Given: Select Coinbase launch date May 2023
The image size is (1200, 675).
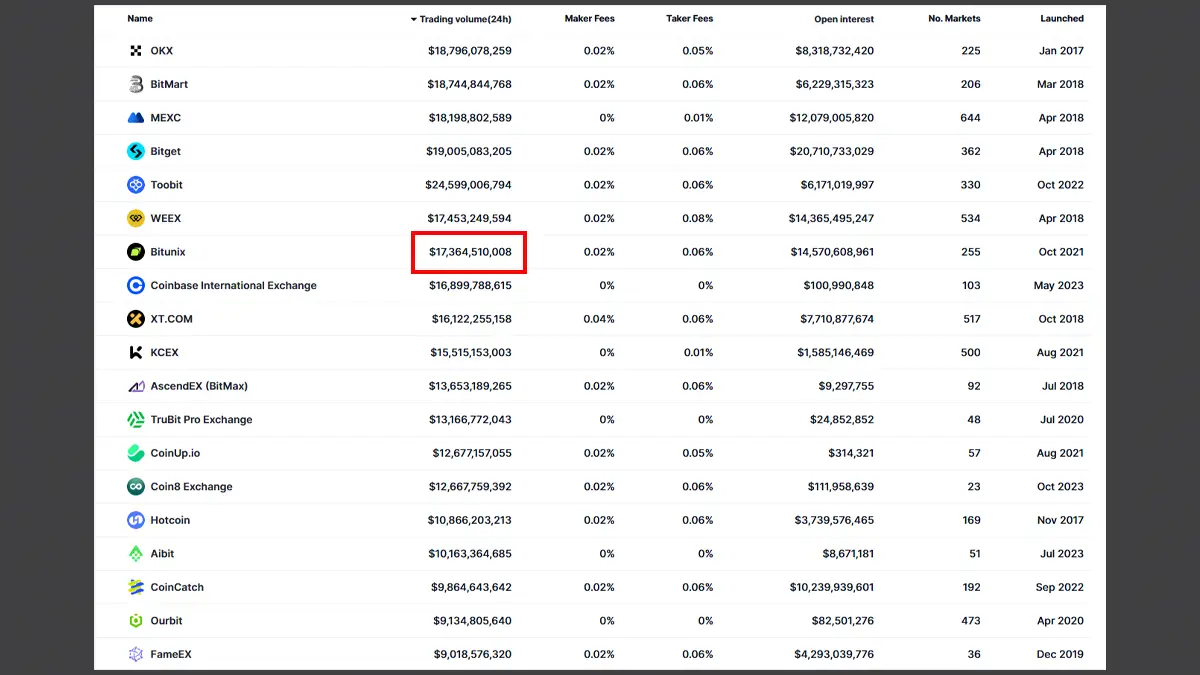Looking at the screenshot, I should pos(1059,285).
